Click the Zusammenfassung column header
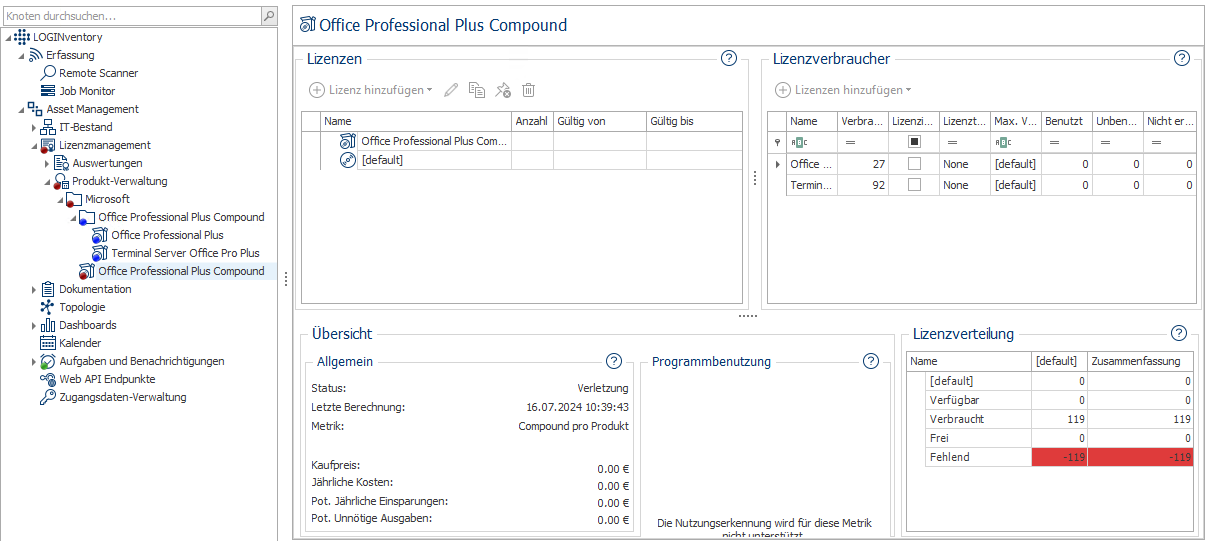Image resolution: width=1206 pixels, height=541 pixels. click(1139, 361)
